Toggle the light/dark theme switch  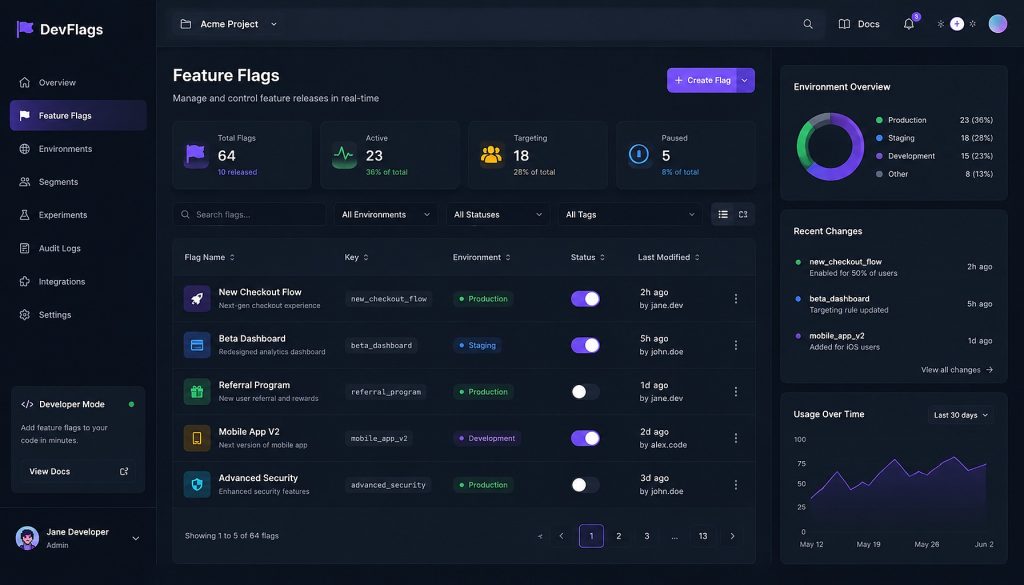click(957, 24)
